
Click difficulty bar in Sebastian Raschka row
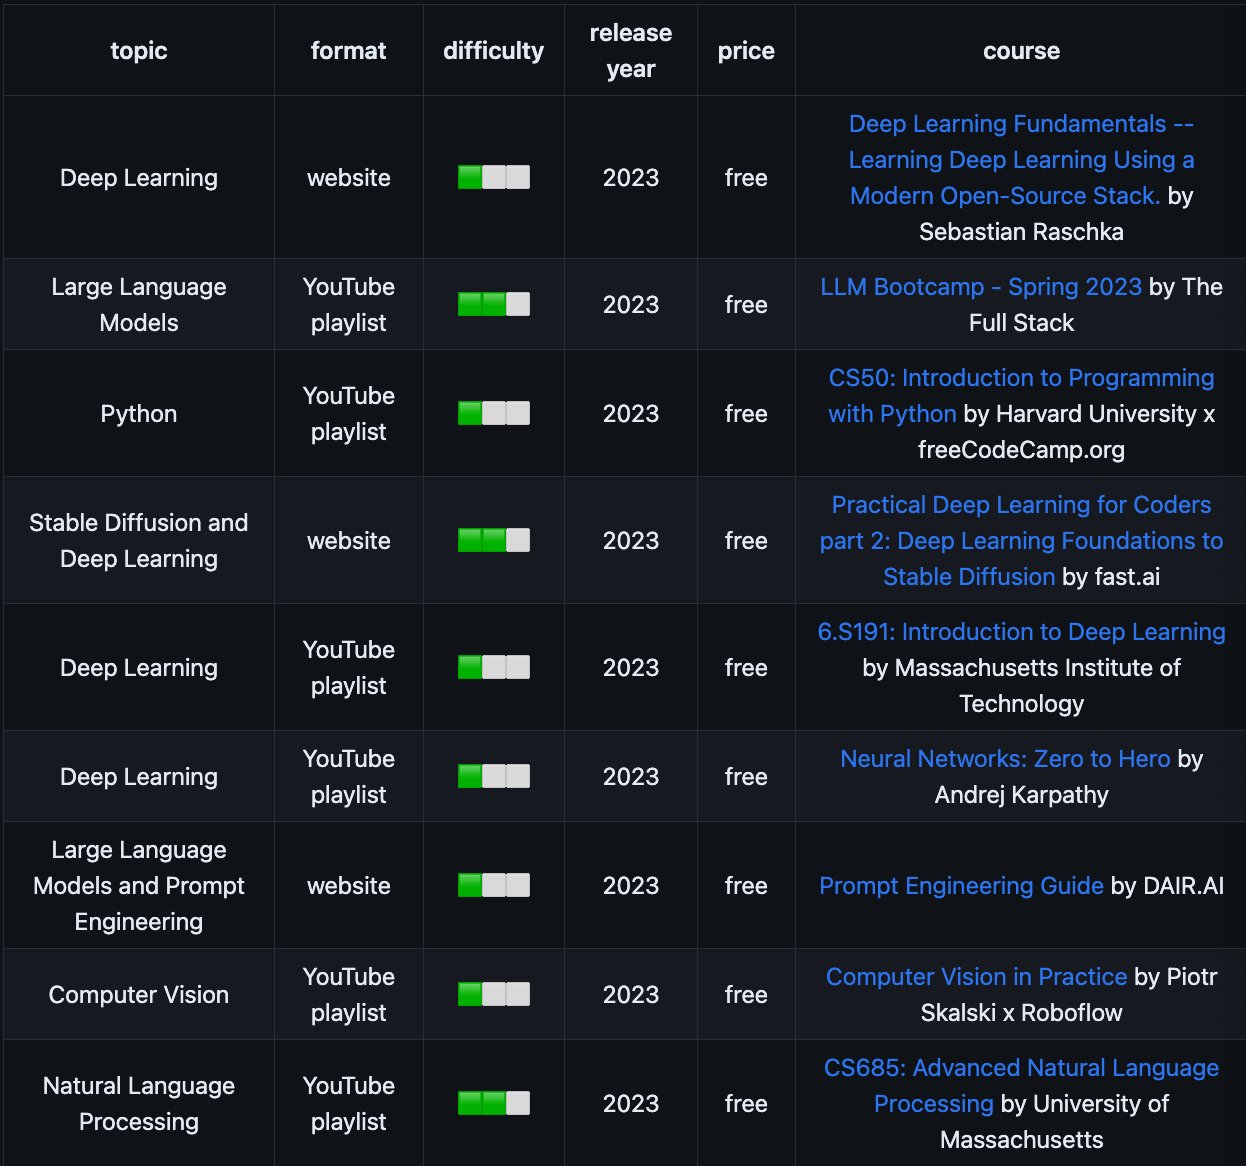(494, 178)
